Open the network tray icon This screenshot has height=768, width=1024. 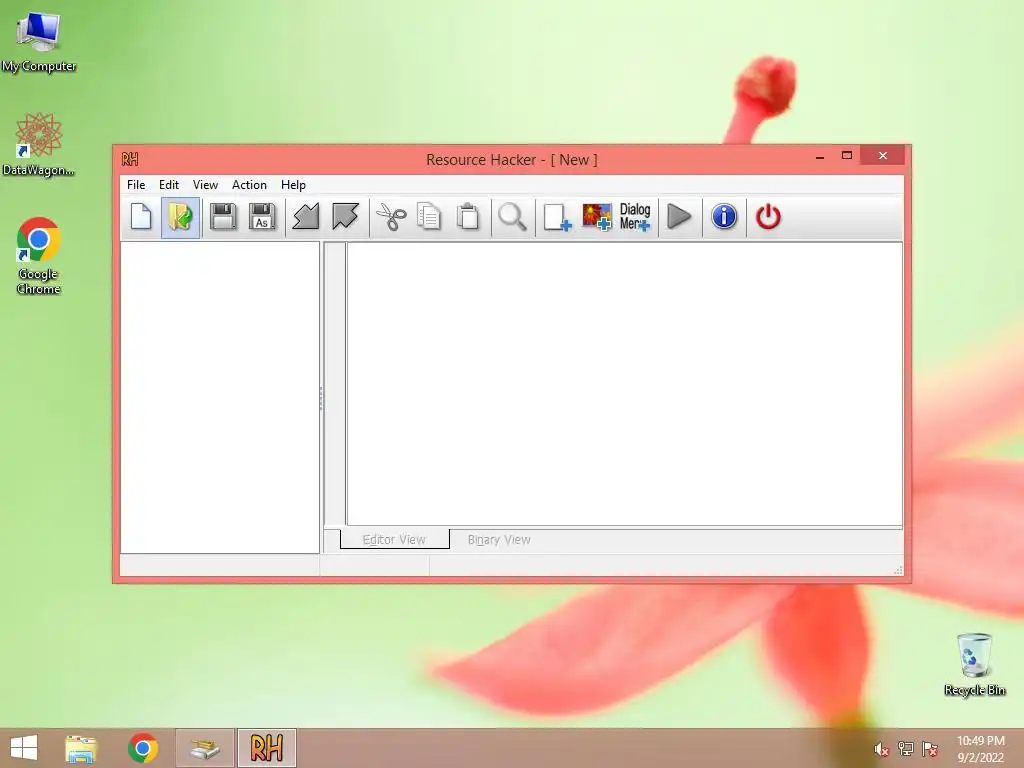(x=906, y=749)
